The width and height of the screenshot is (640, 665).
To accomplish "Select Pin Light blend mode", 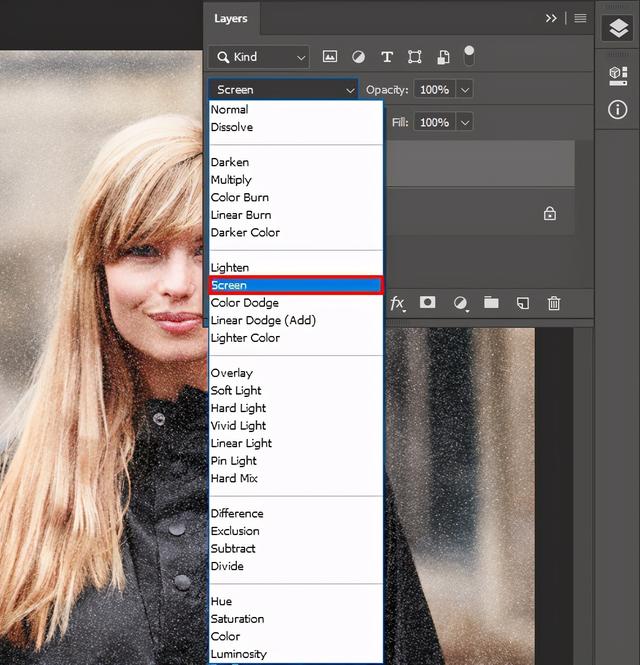I will (296, 461).
